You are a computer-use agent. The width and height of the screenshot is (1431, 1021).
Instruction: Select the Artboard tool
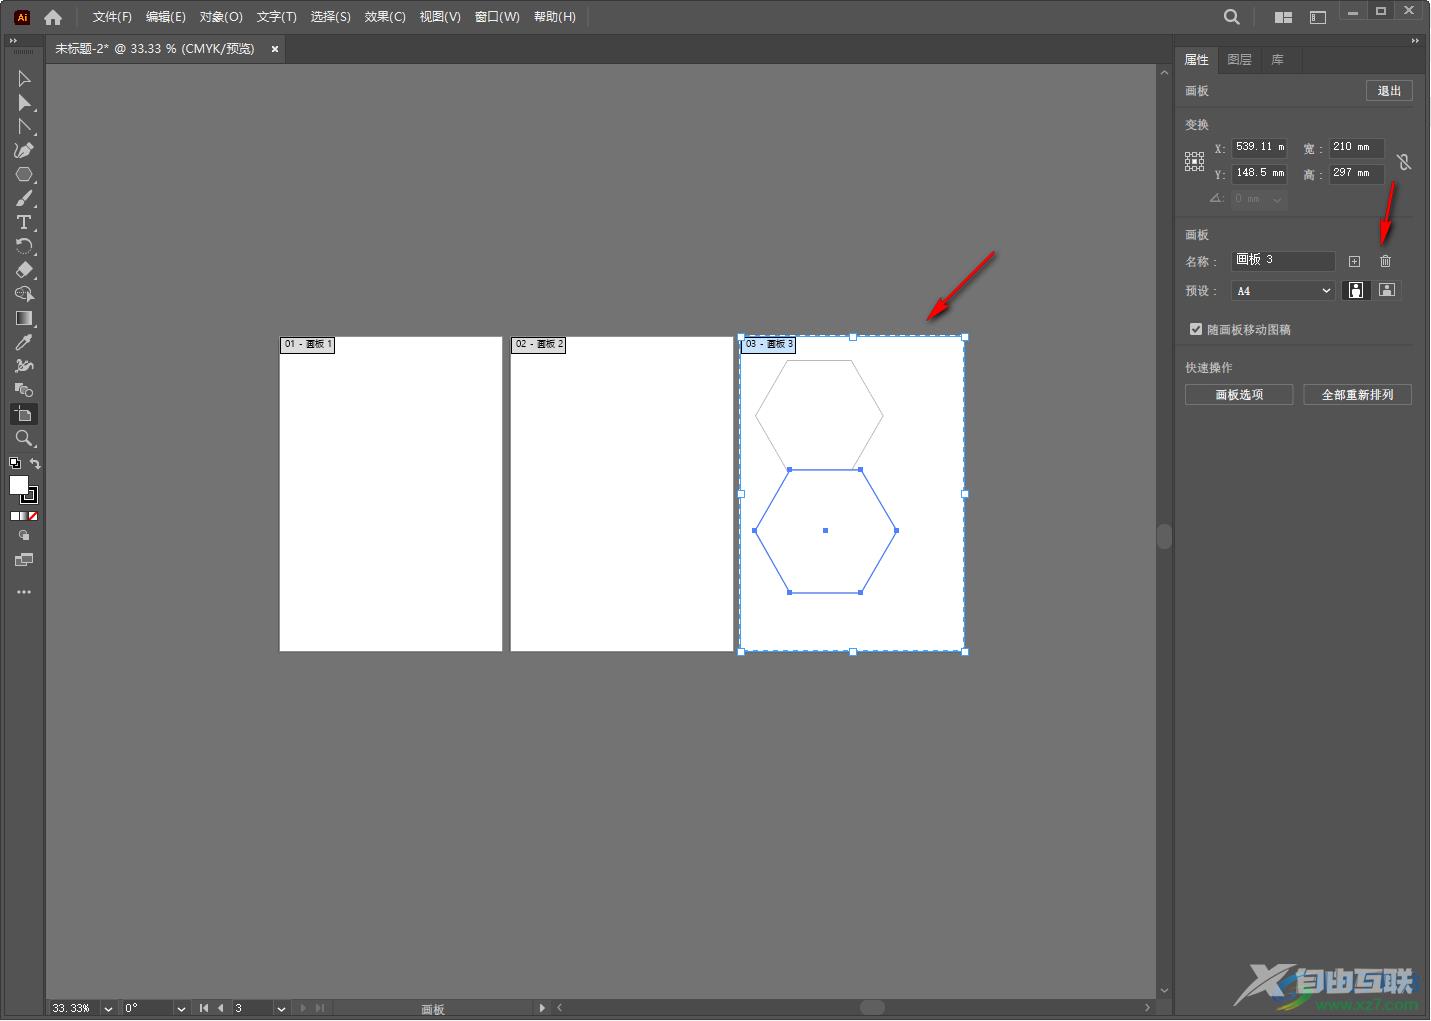click(x=24, y=414)
